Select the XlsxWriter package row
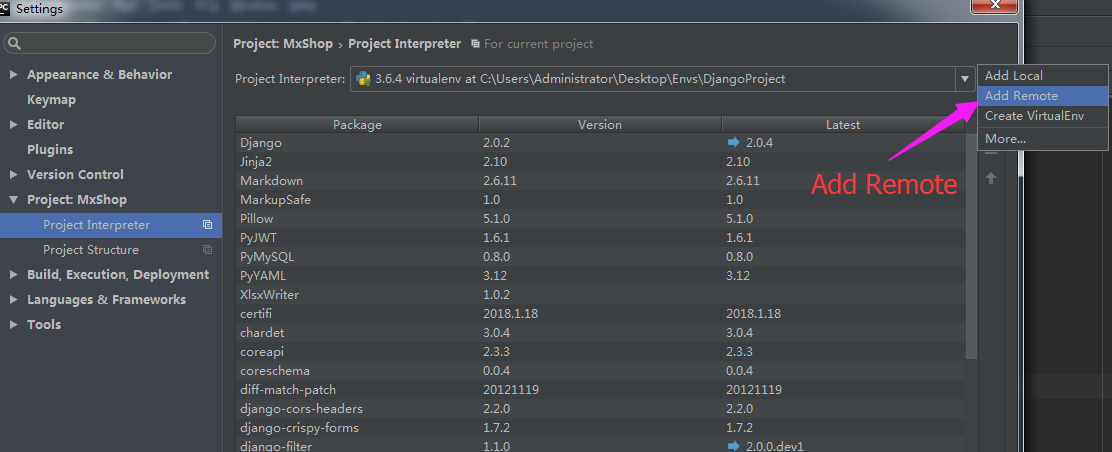1112x452 pixels. point(600,294)
